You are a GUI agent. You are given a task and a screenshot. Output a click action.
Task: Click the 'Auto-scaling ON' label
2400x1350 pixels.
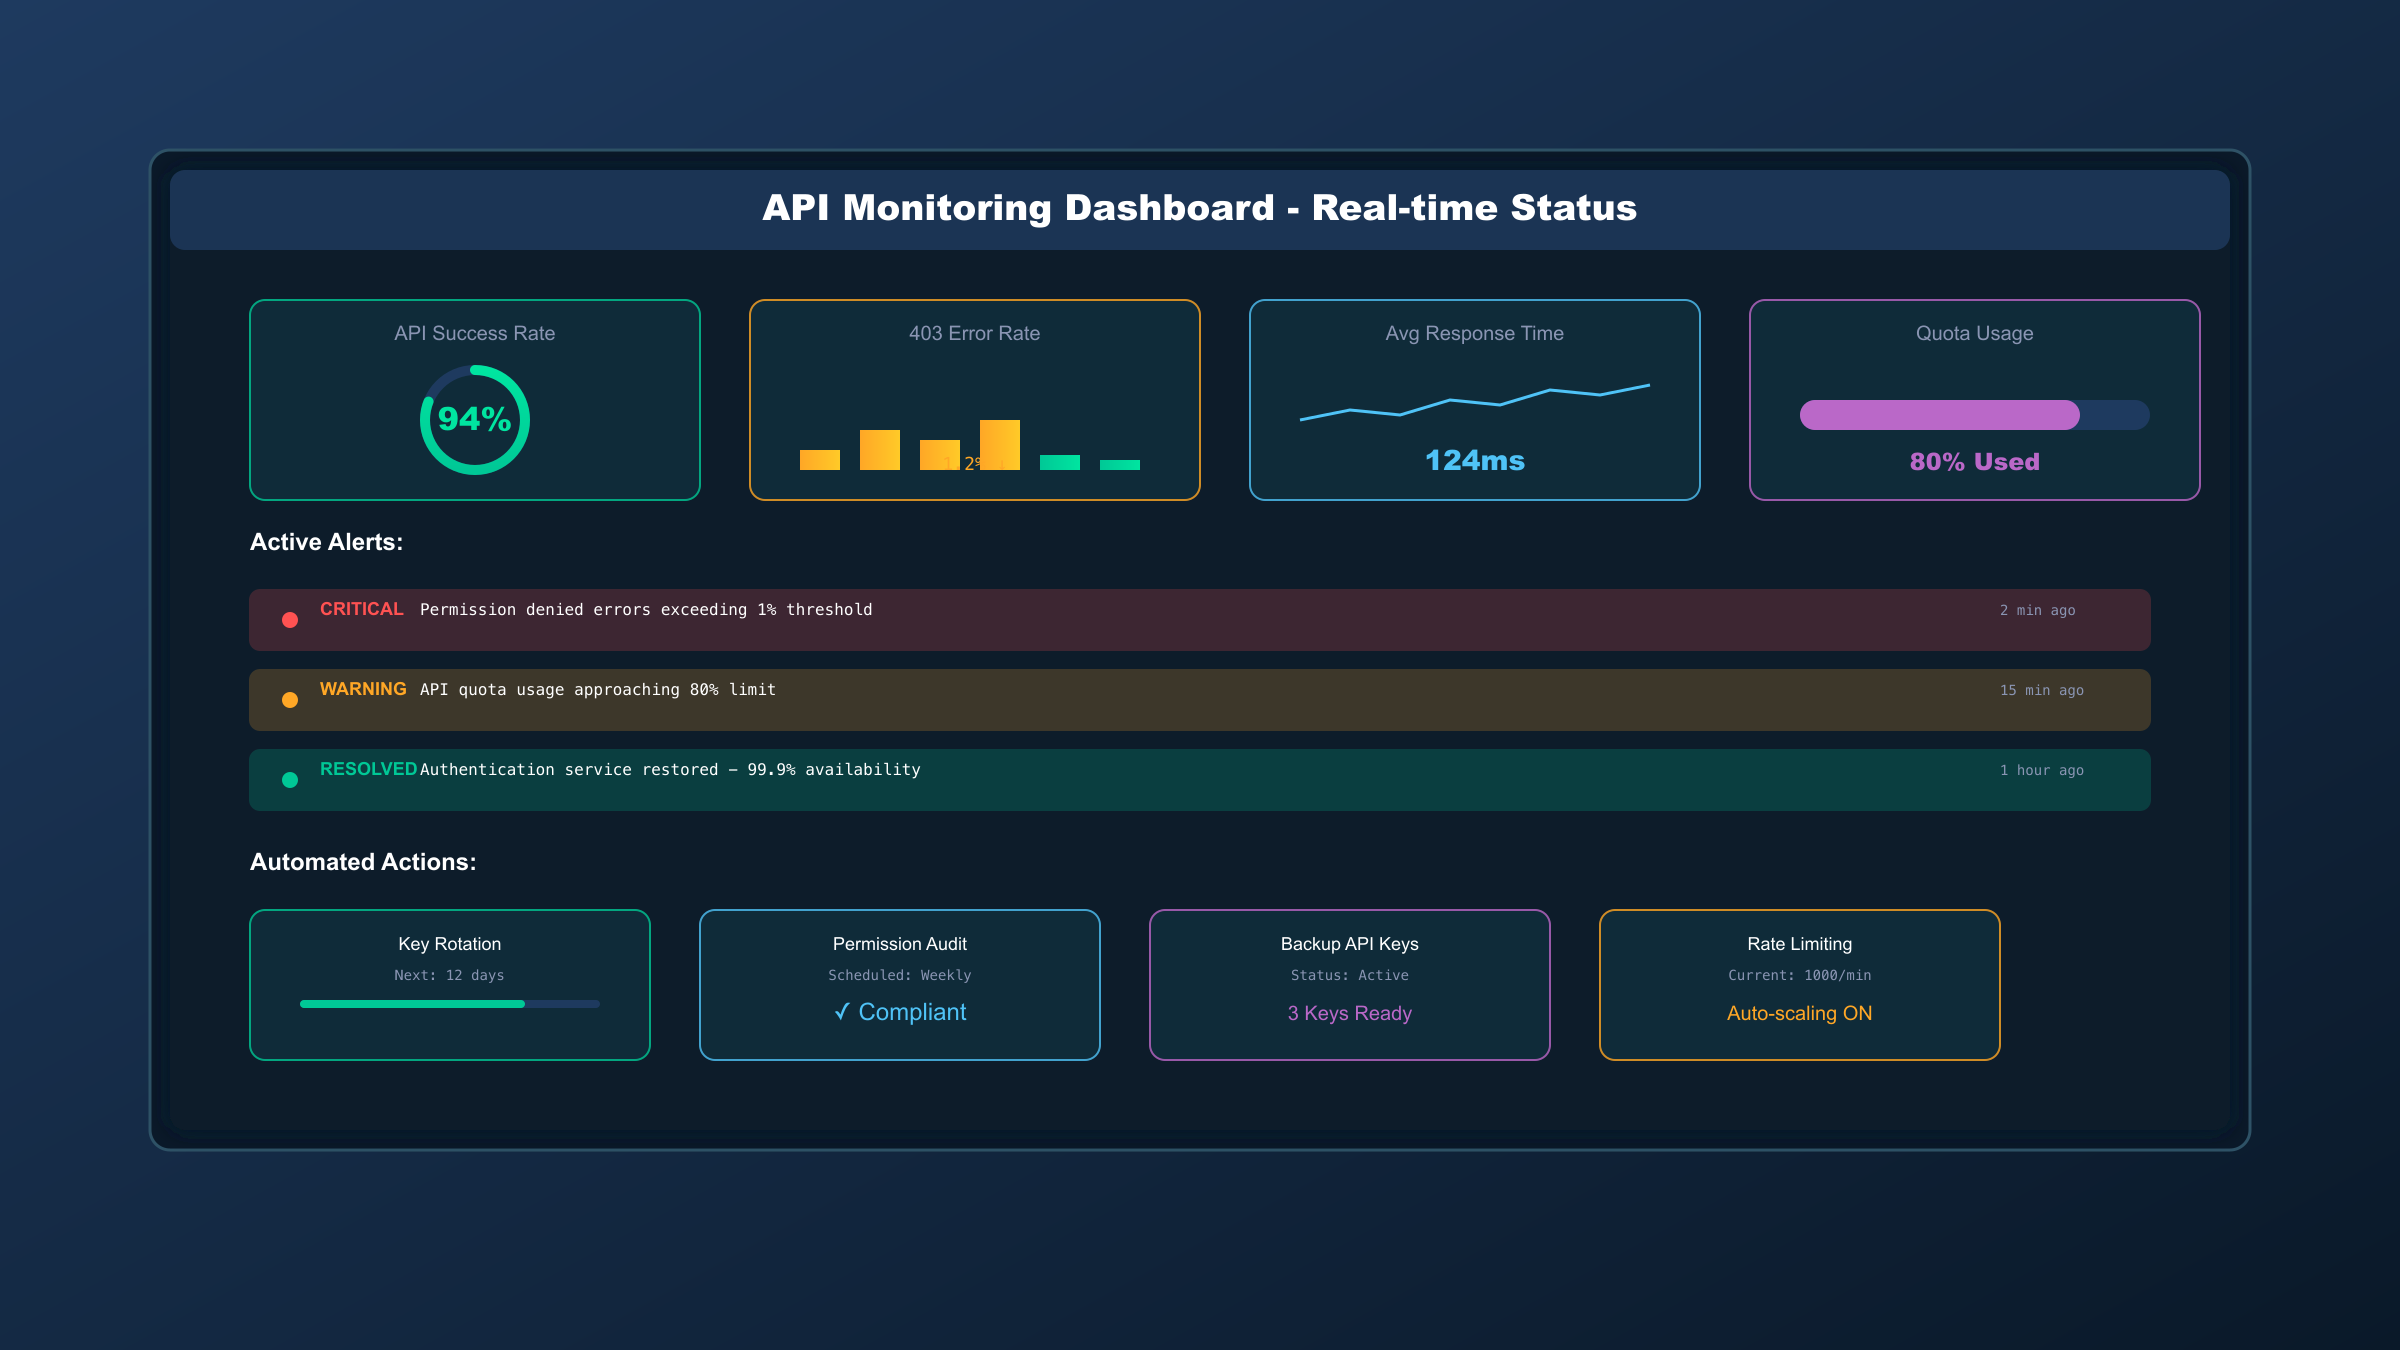[1800, 1013]
